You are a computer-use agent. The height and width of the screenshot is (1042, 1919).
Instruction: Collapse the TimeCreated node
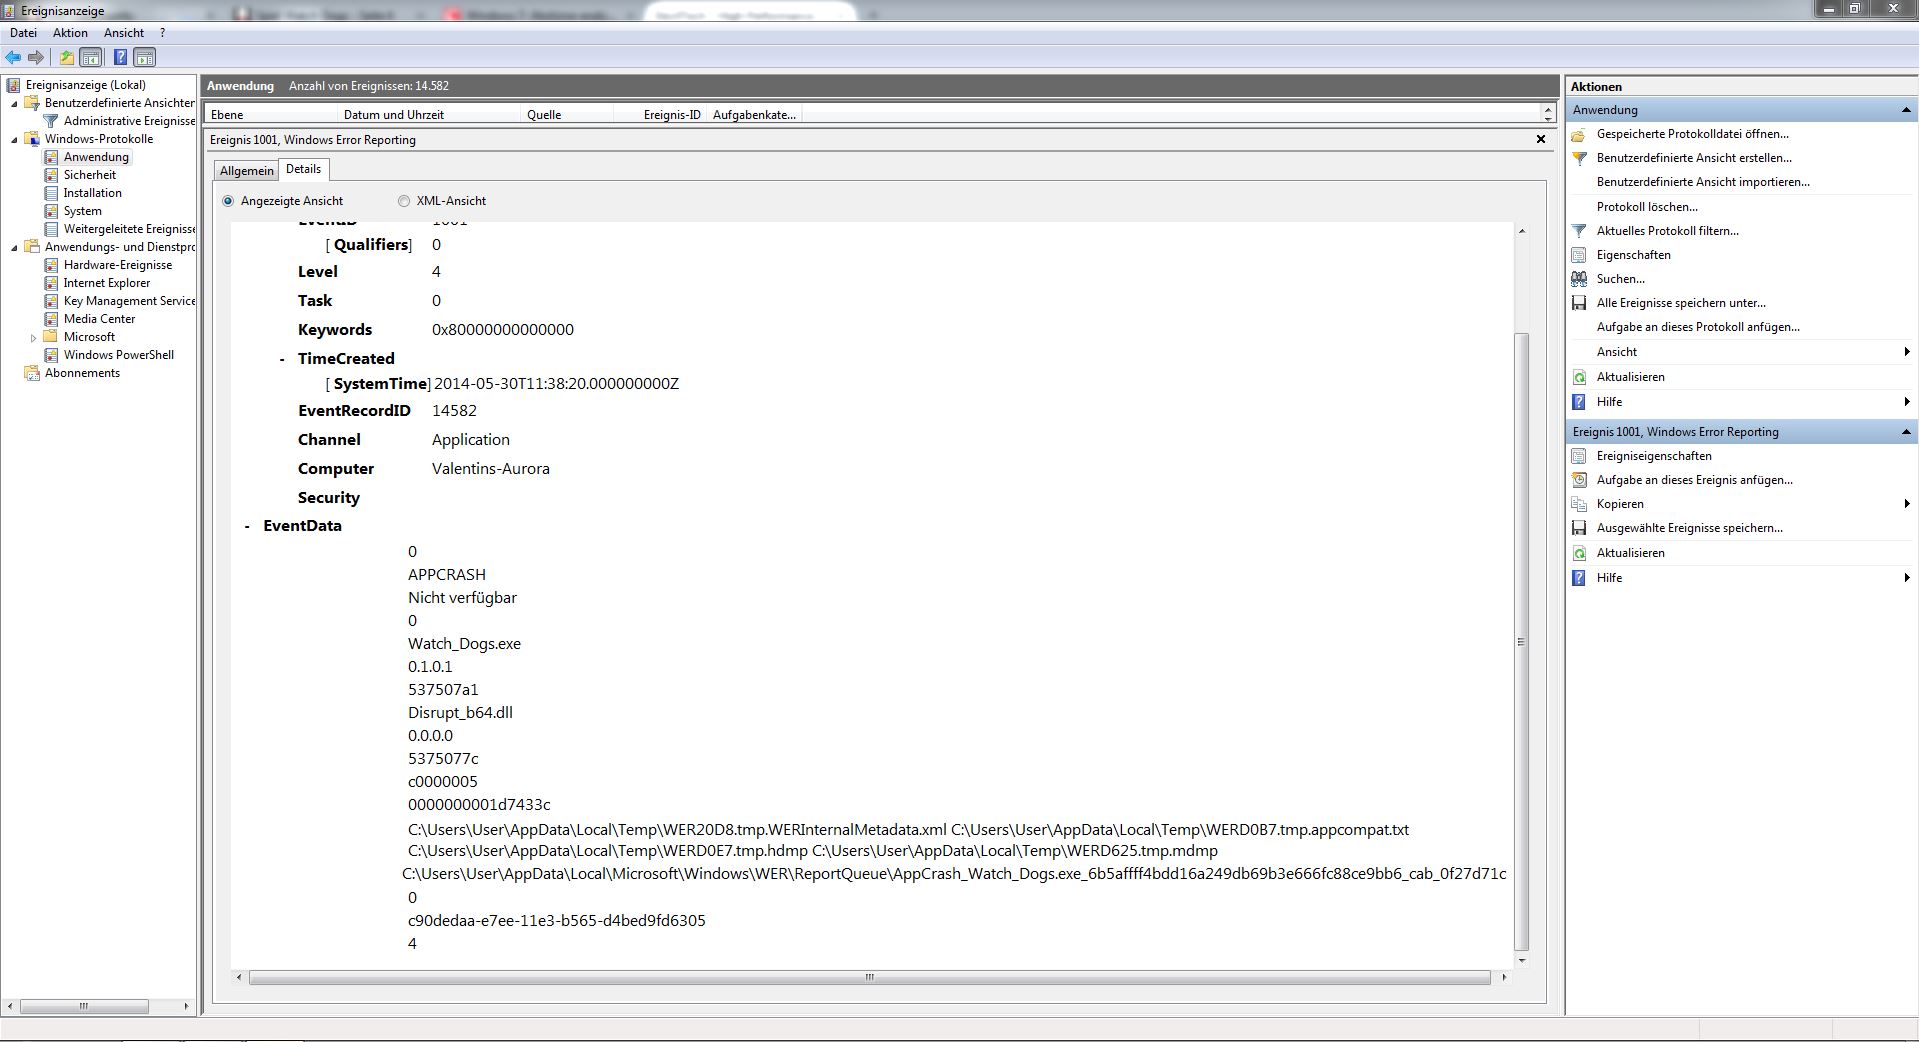pyautogui.click(x=282, y=359)
